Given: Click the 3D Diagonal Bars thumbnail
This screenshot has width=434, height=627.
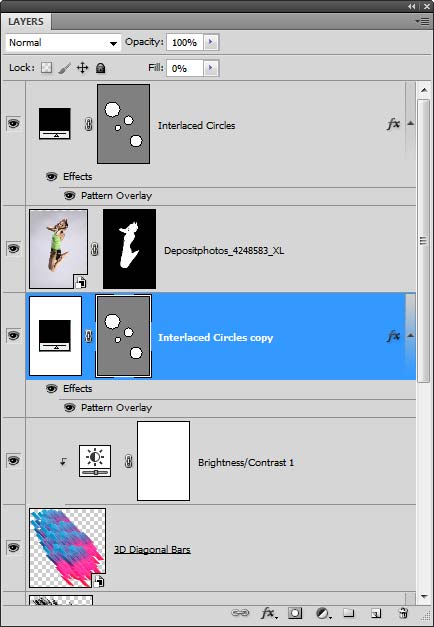Looking at the screenshot, I should [x=68, y=547].
